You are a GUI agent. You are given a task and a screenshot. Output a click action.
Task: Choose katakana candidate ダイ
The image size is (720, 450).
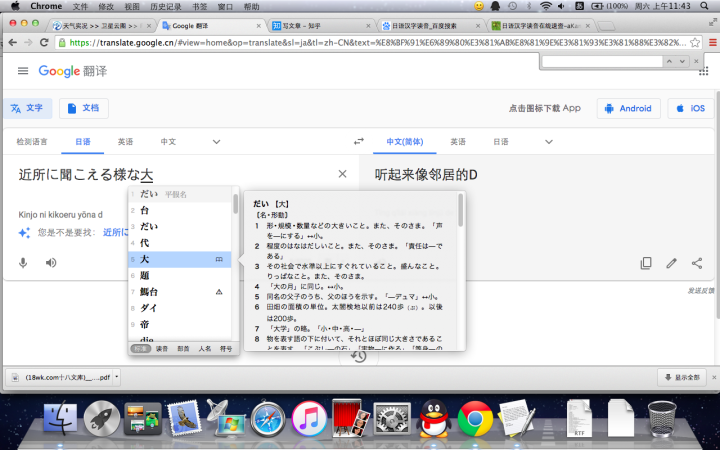tap(180, 308)
